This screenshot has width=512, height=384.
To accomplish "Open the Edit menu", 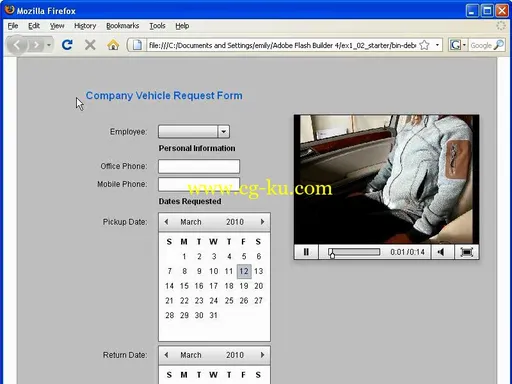I will [x=34, y=26].
